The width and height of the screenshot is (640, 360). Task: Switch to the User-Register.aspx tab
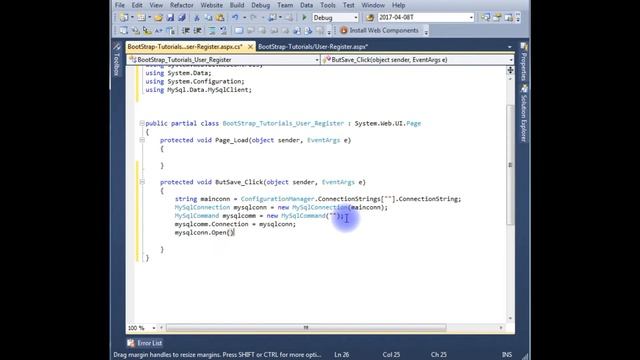click(x=313, y=47)
